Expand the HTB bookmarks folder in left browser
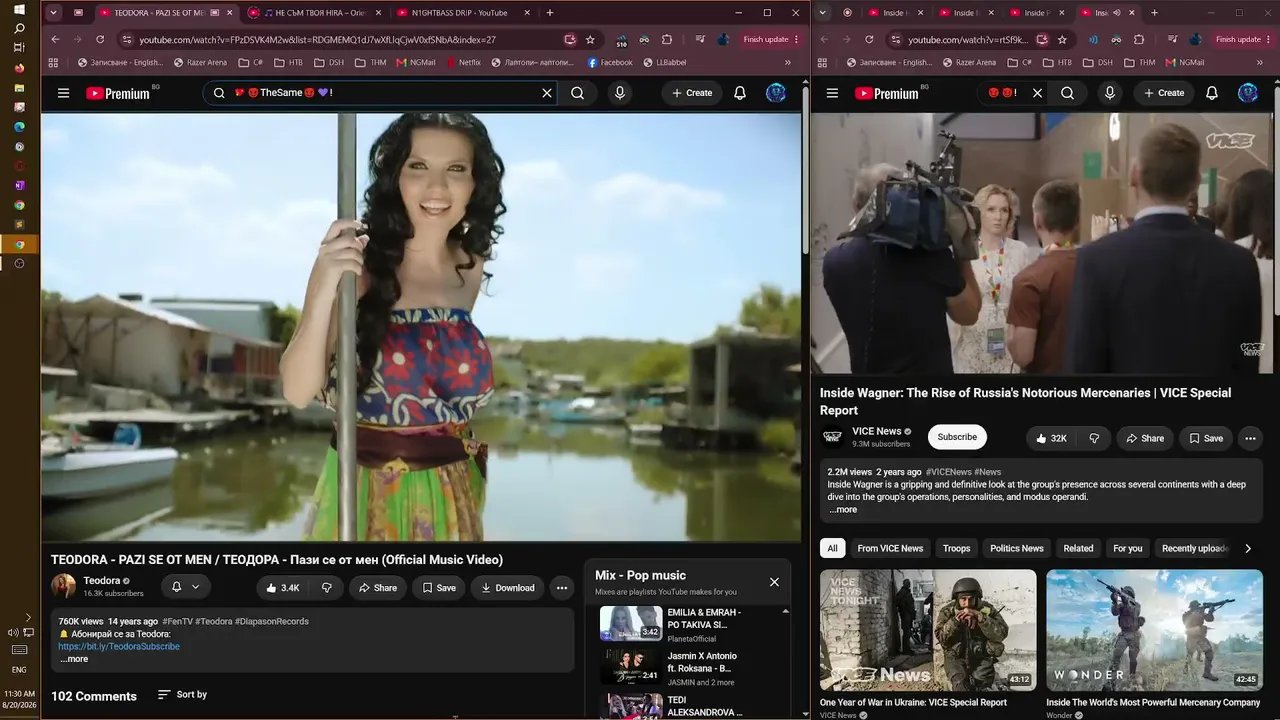Viewport: 1280px width, 720px height. click(288, 62)
